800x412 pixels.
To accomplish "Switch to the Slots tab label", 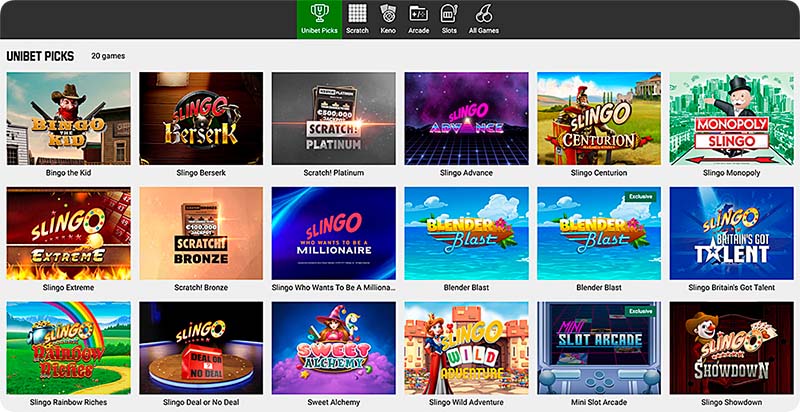I will 449,31.
